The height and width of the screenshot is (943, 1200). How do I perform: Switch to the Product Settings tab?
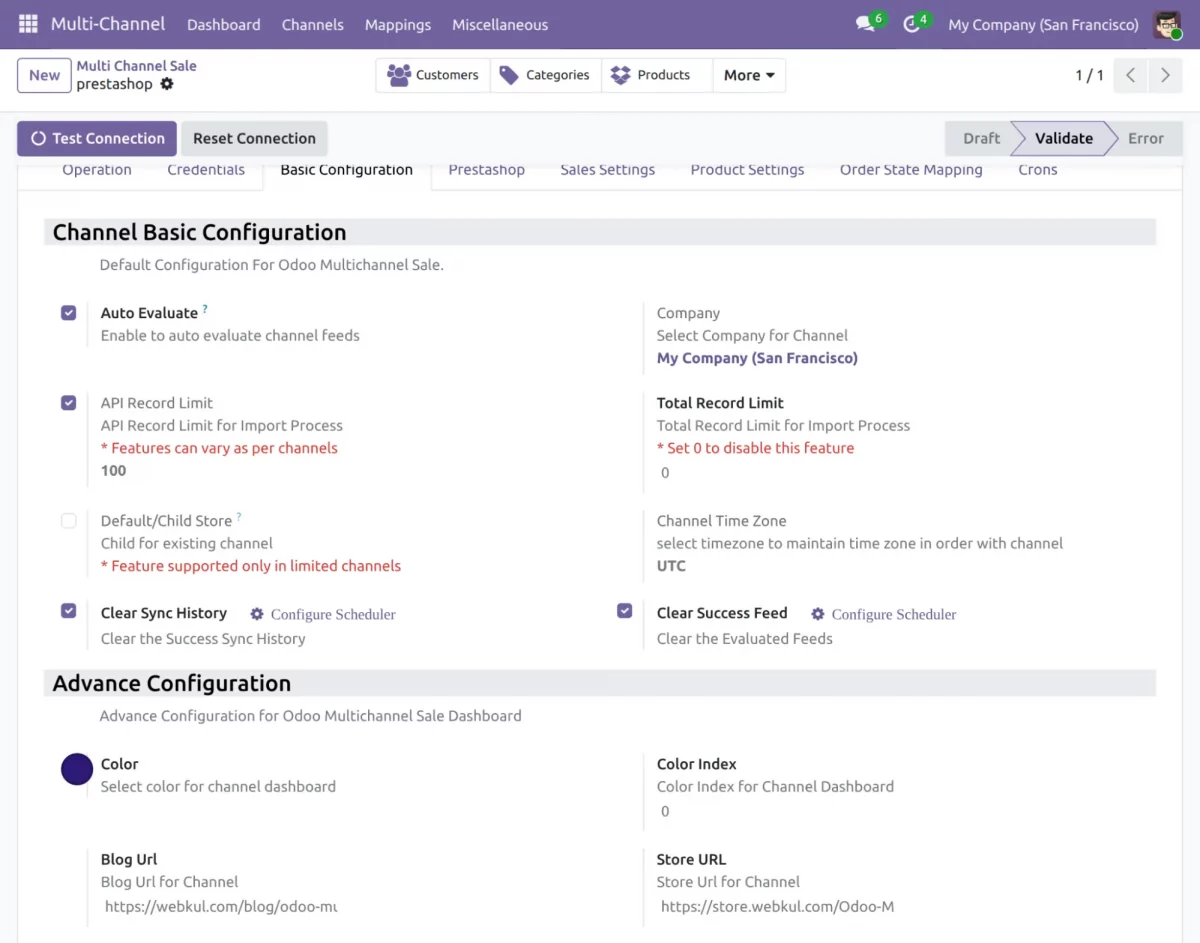tap(747, 170)
